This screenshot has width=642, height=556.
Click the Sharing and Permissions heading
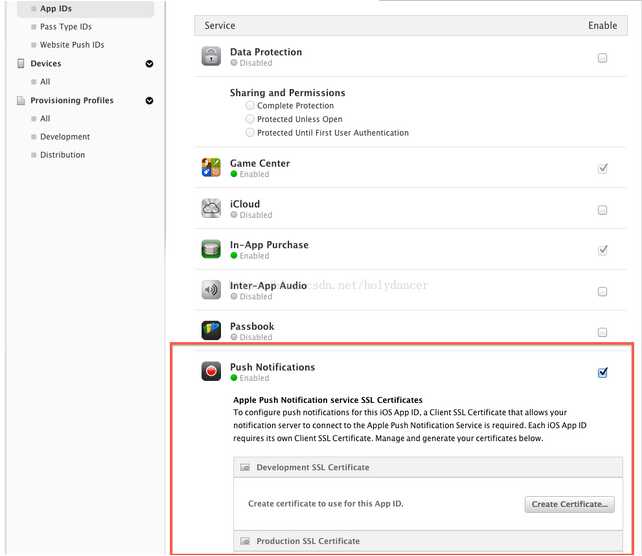click(x=287, y=93)
